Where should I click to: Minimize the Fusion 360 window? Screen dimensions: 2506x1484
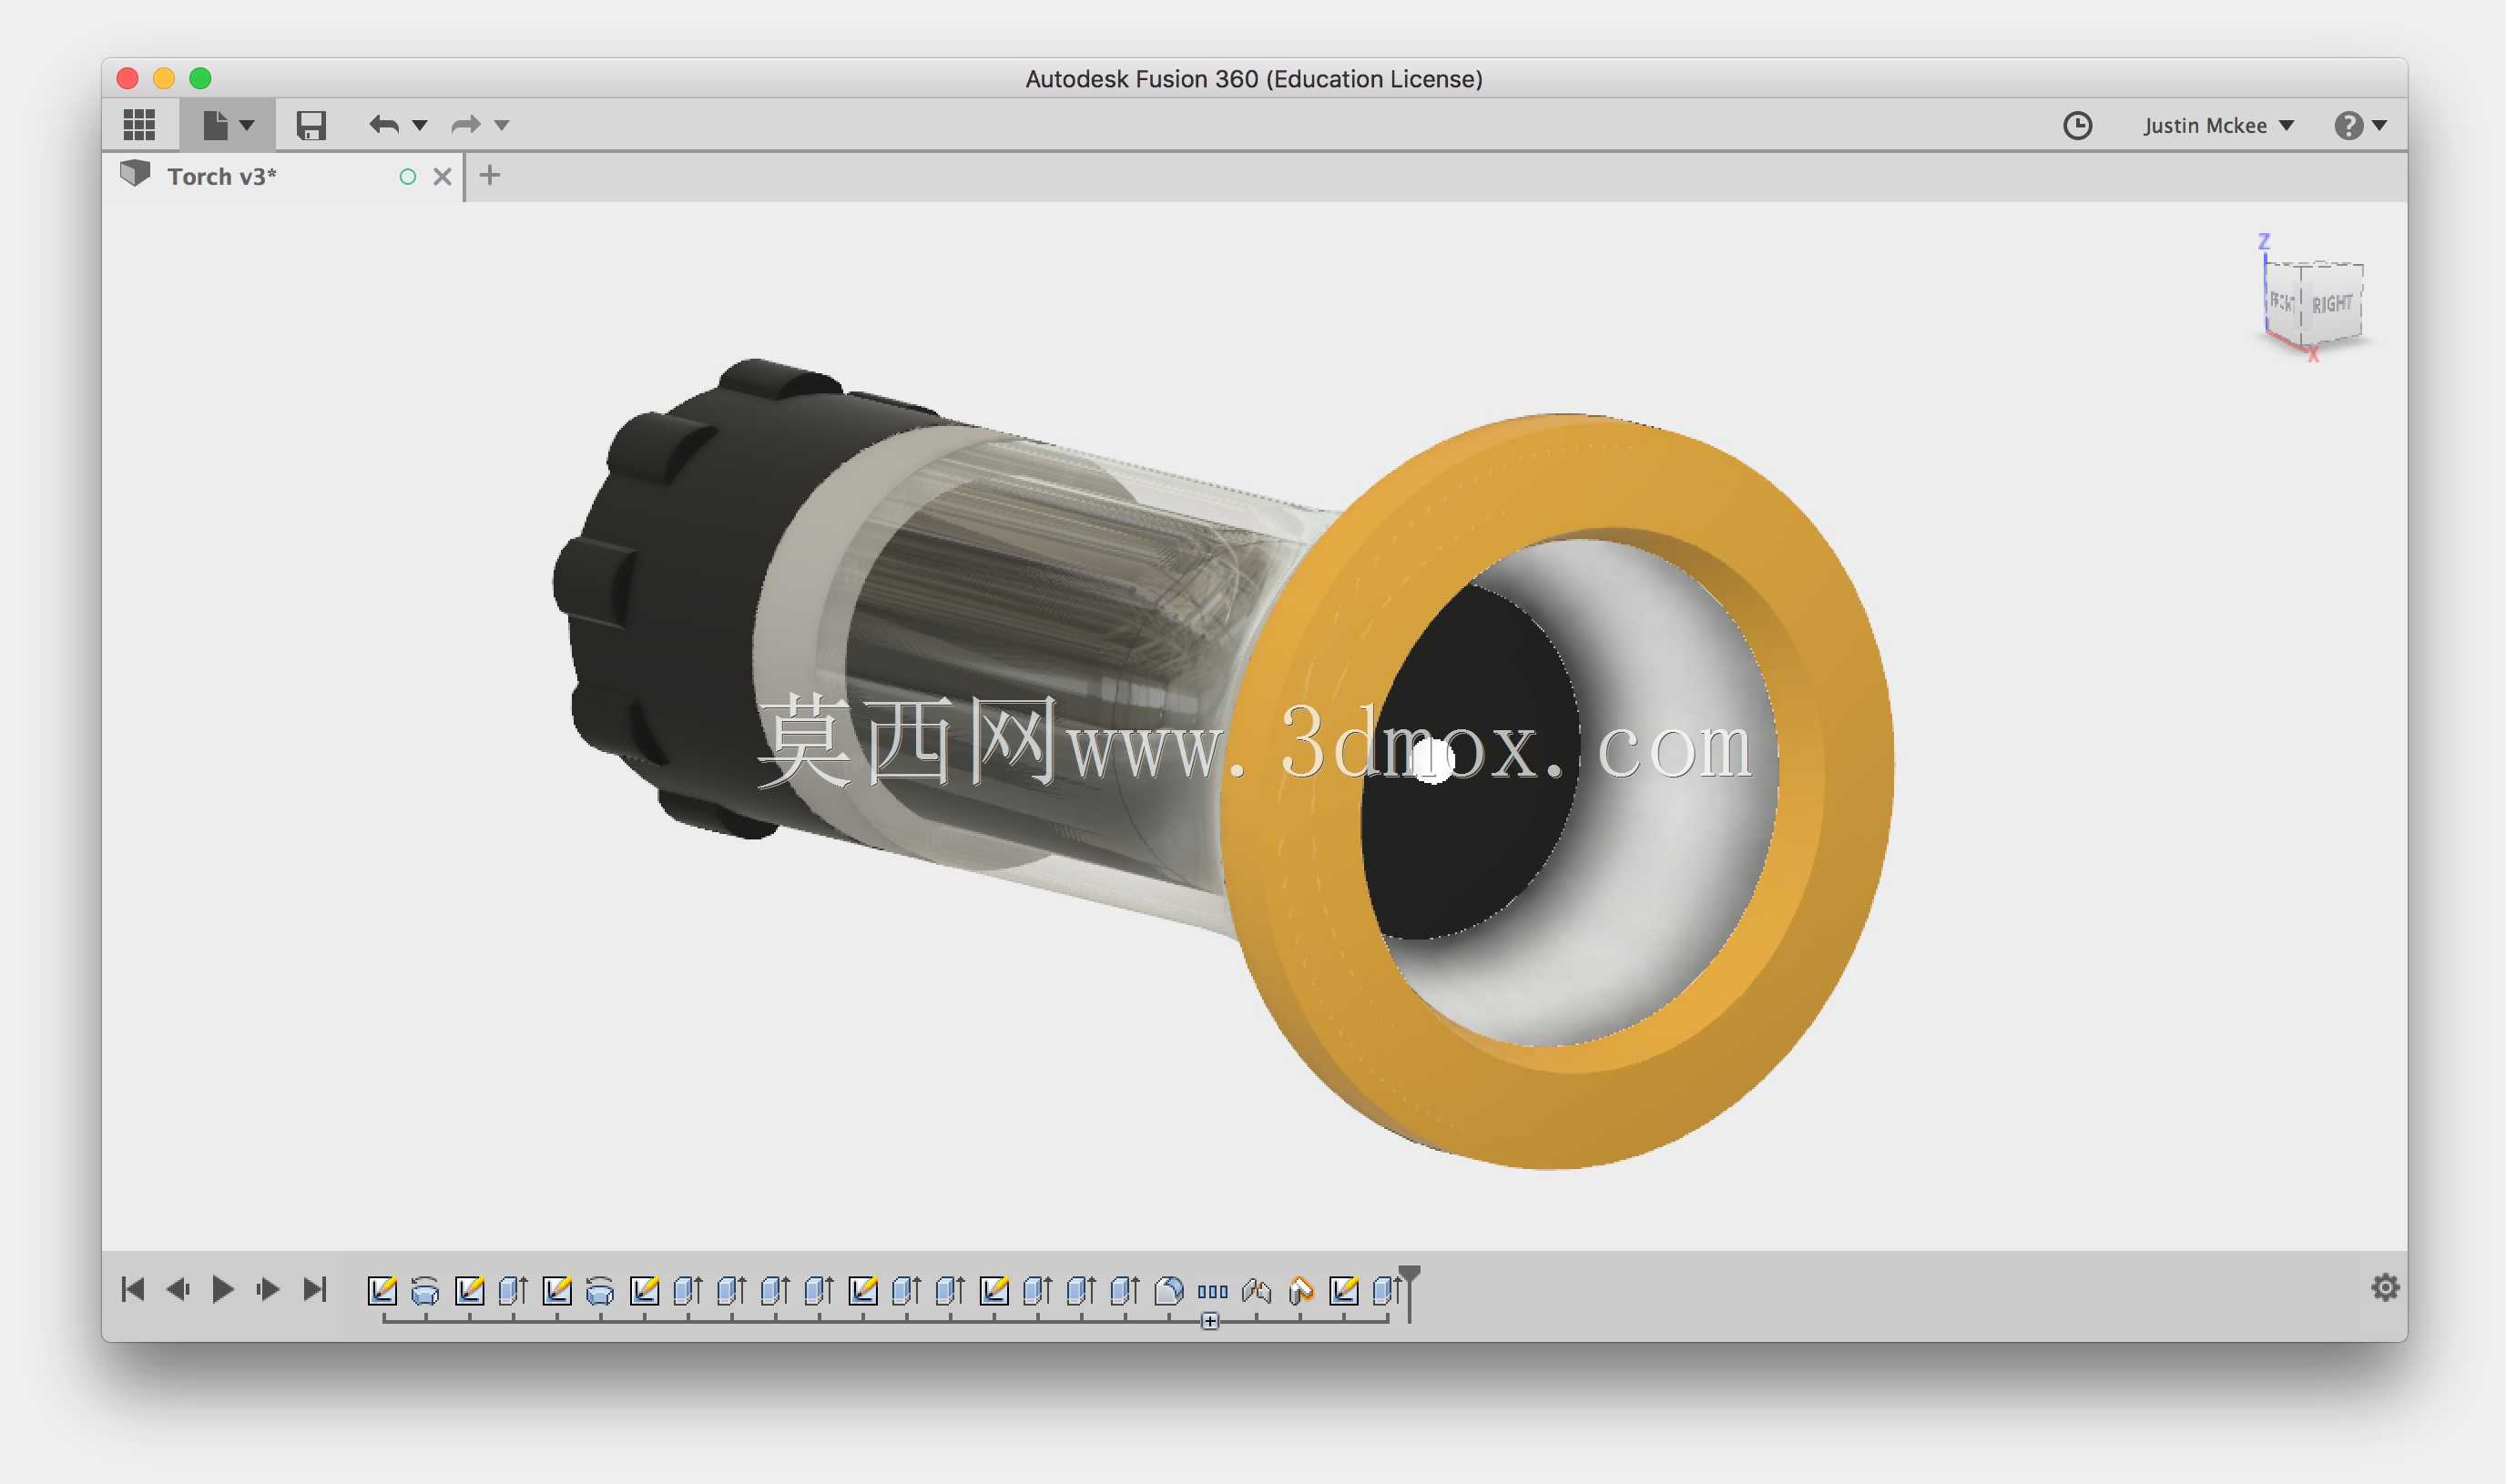(164, 78)
